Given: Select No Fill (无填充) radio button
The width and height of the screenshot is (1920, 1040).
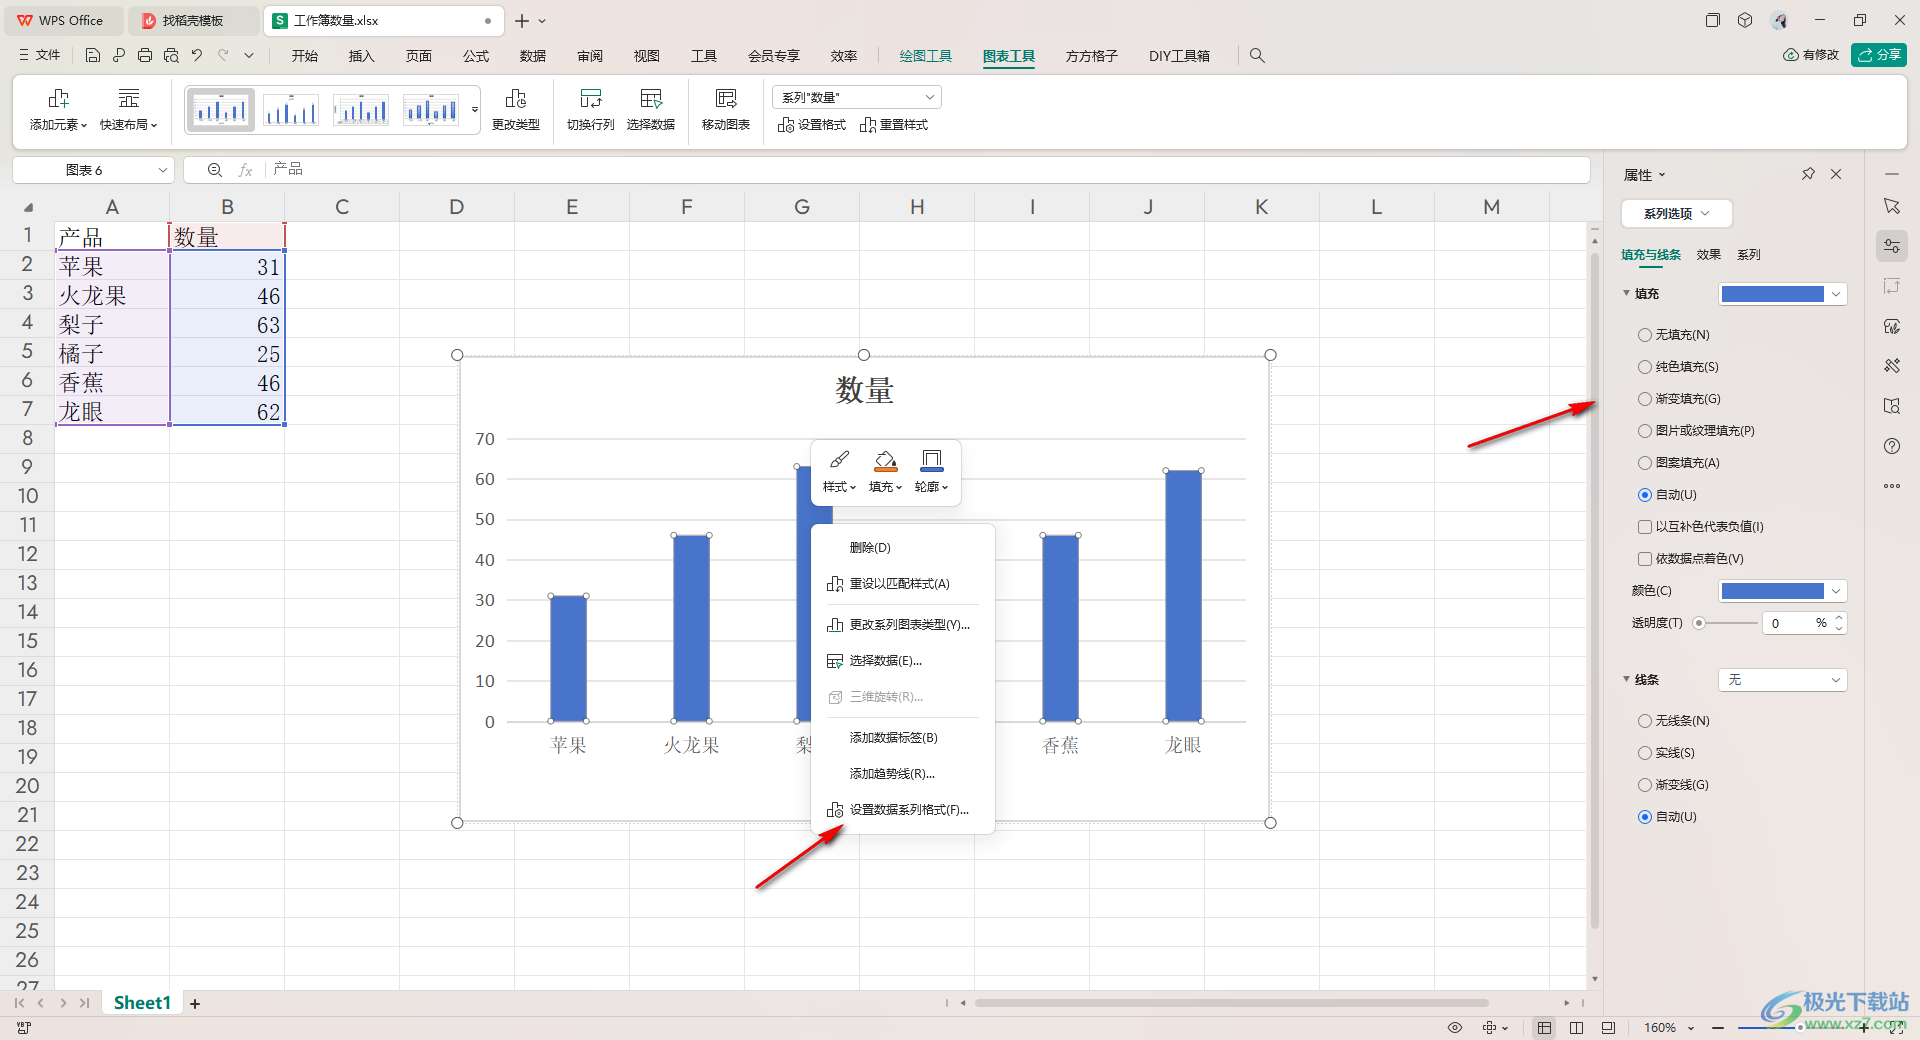Looking at the screenshot, I should (1644, 335).
